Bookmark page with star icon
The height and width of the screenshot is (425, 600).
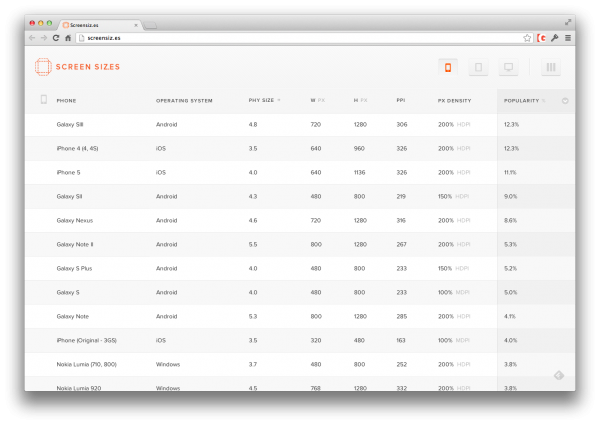click(x=527, y=38)
